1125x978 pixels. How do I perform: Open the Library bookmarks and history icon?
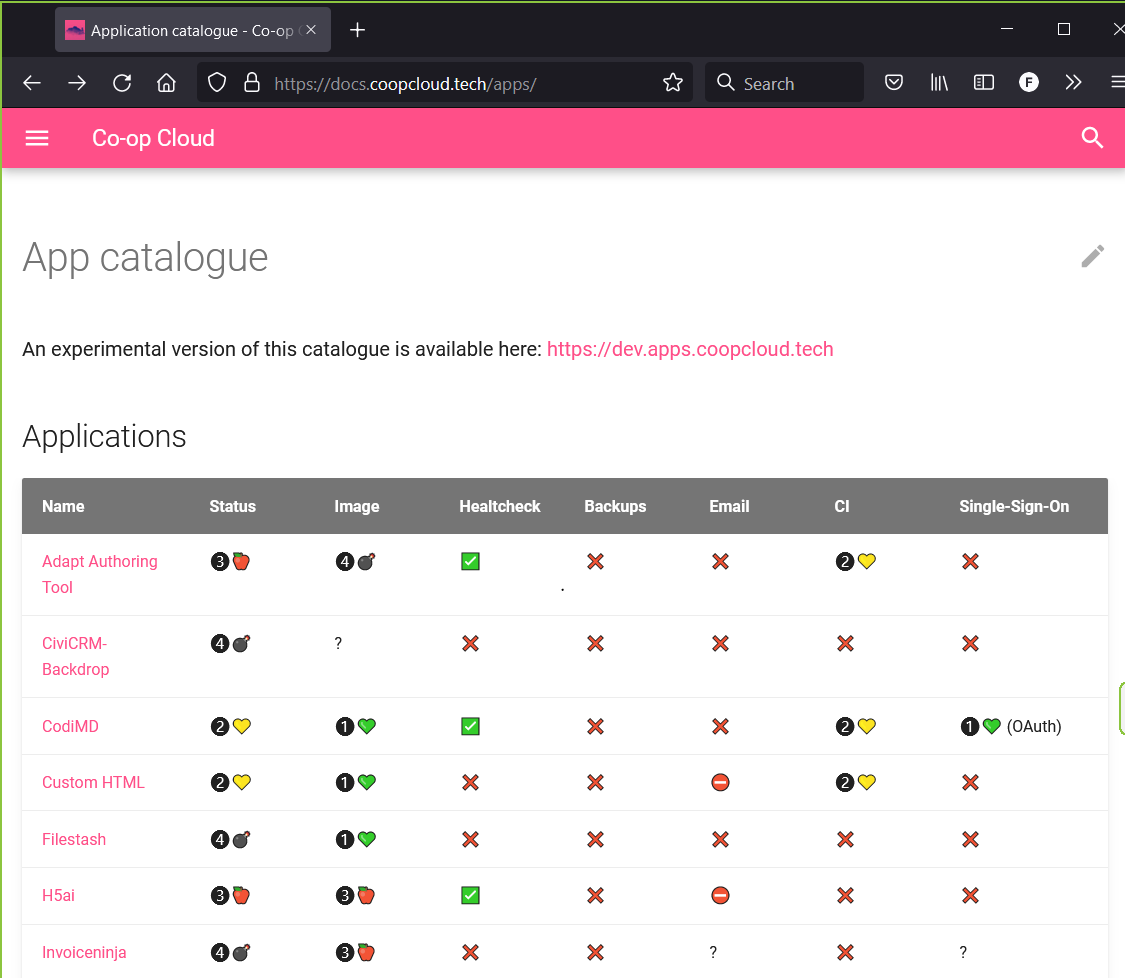(x=939, y=83)
